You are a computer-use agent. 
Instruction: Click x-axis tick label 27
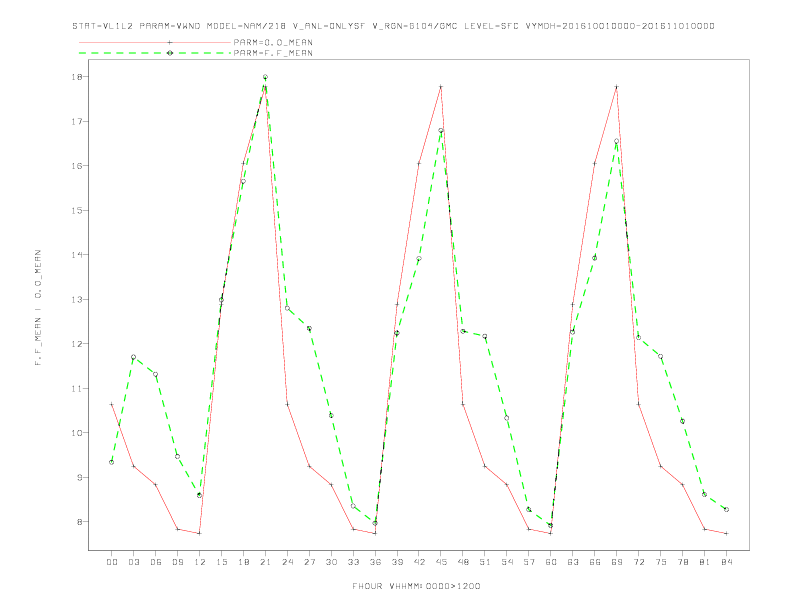[309, 562]
